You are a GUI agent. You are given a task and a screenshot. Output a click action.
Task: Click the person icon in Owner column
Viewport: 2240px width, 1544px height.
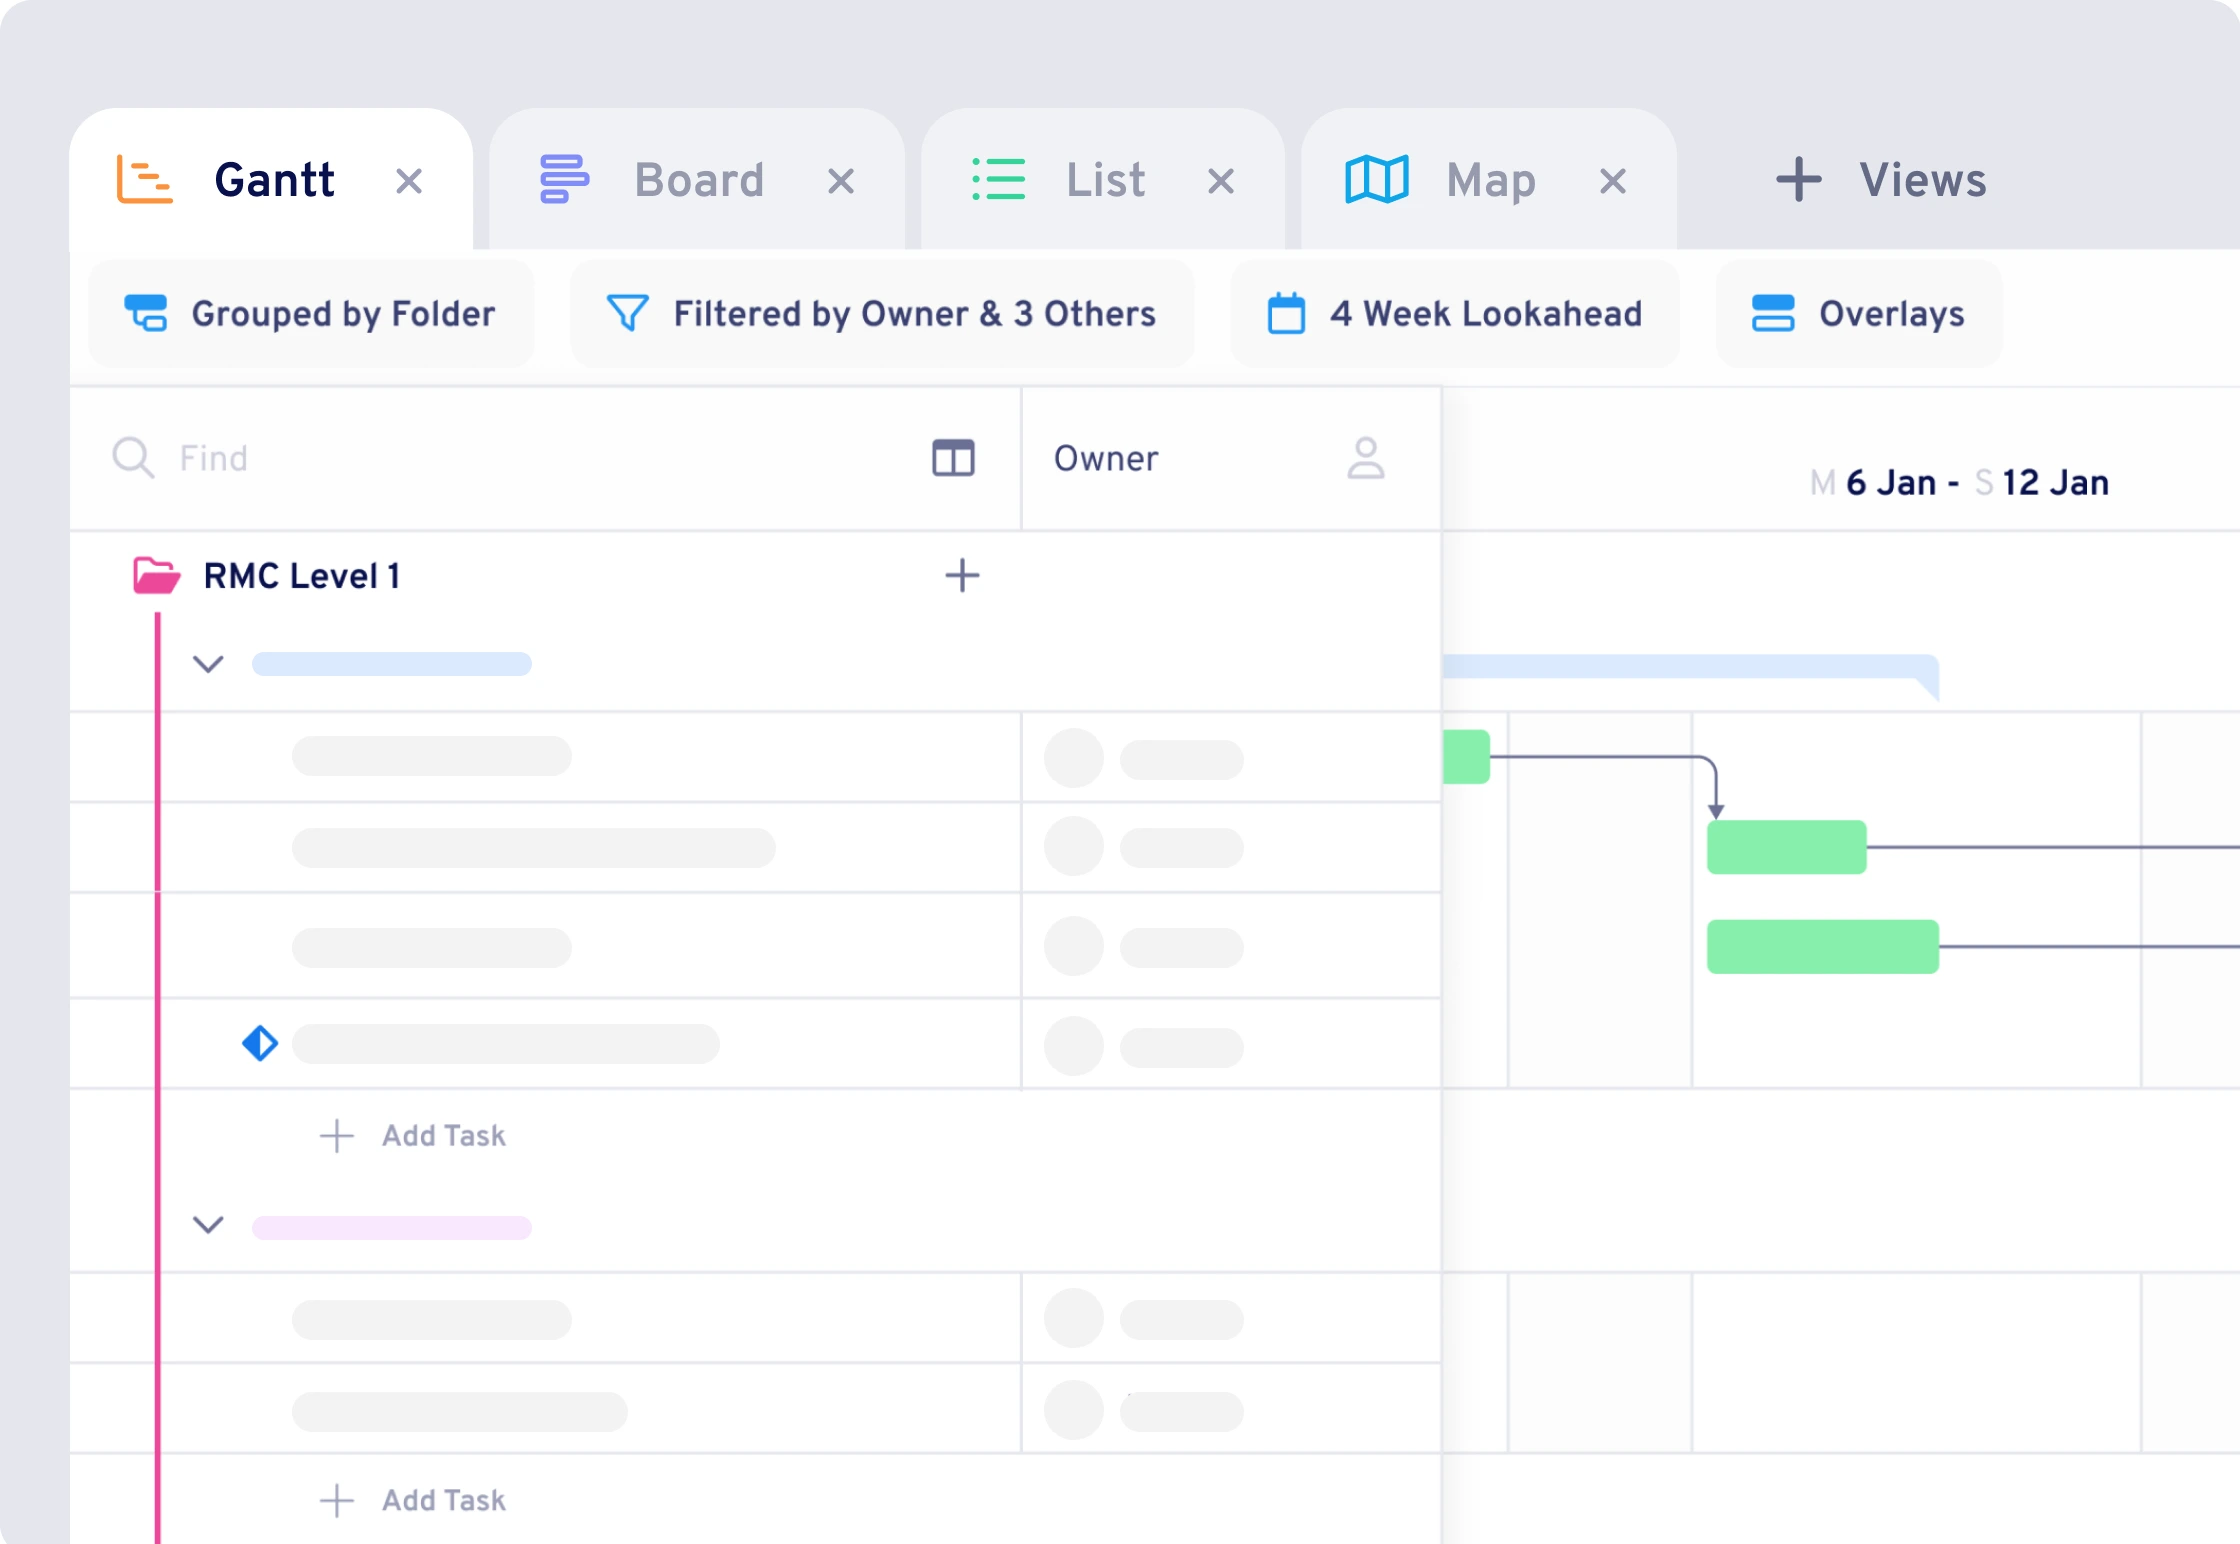(x=1365, y=458)
